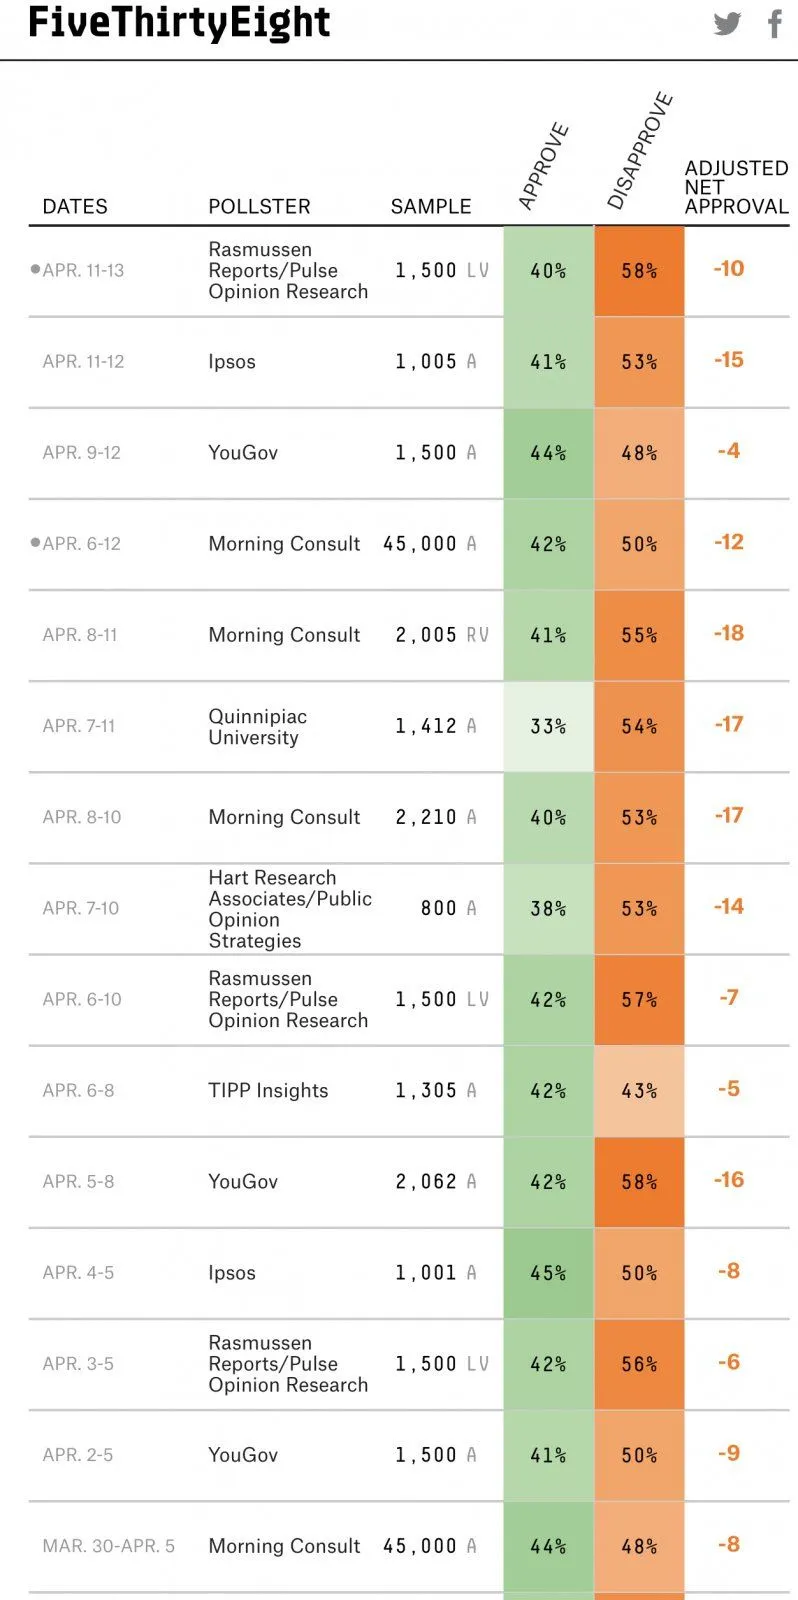The image size is (798, 1600).
Task: Click the -18 adjusted net approval value
Action: pyautogui.click(x=729, y=633)
